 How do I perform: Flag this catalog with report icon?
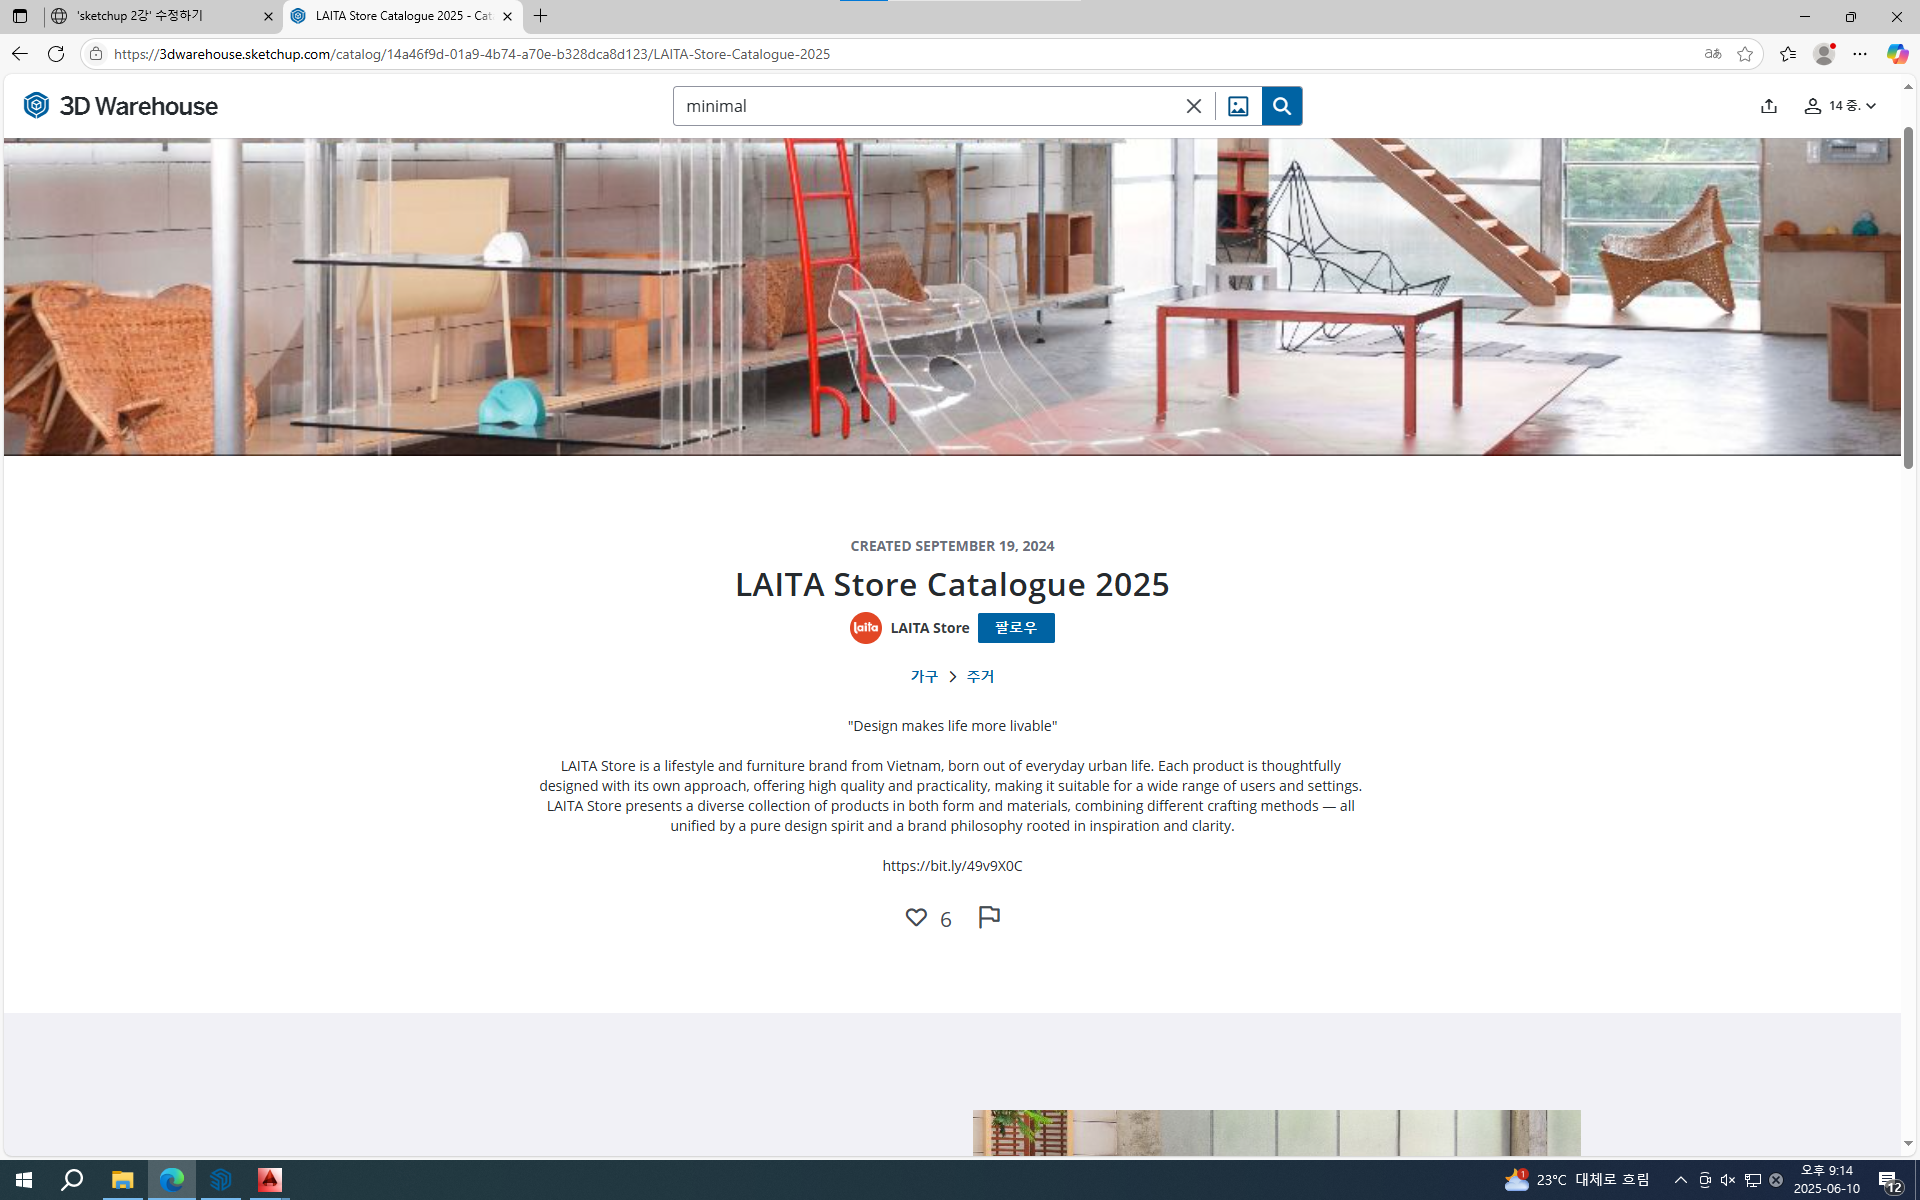[988, 917]
